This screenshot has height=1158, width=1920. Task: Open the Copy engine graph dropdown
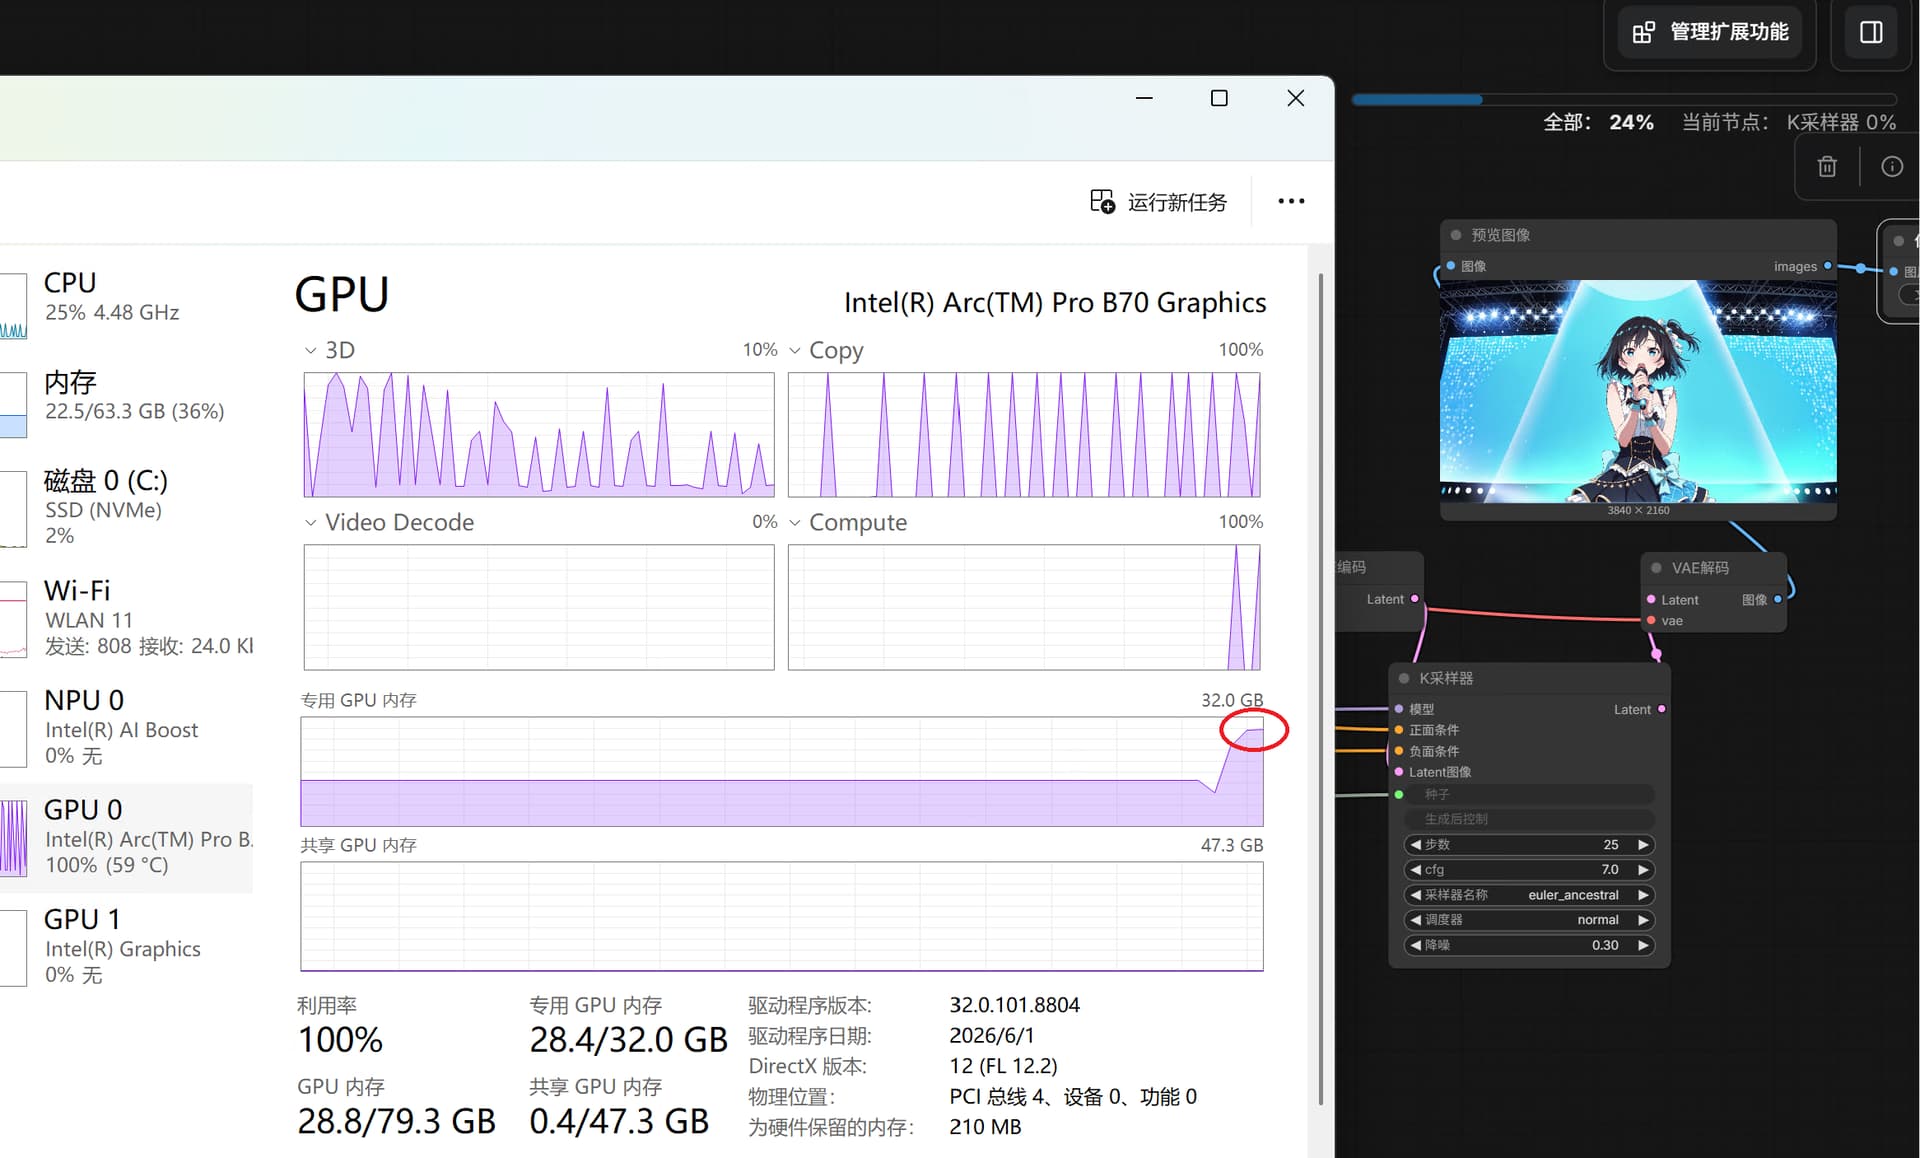795,350
